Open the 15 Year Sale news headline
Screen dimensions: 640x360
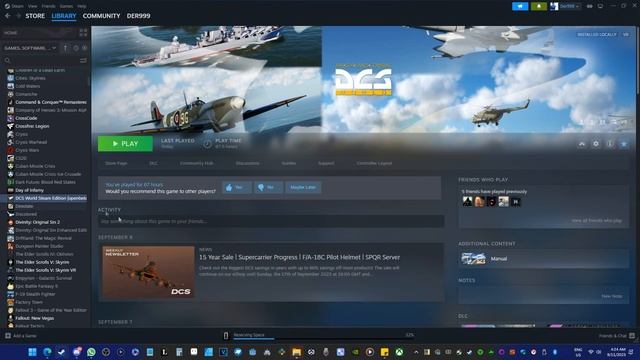299,257
